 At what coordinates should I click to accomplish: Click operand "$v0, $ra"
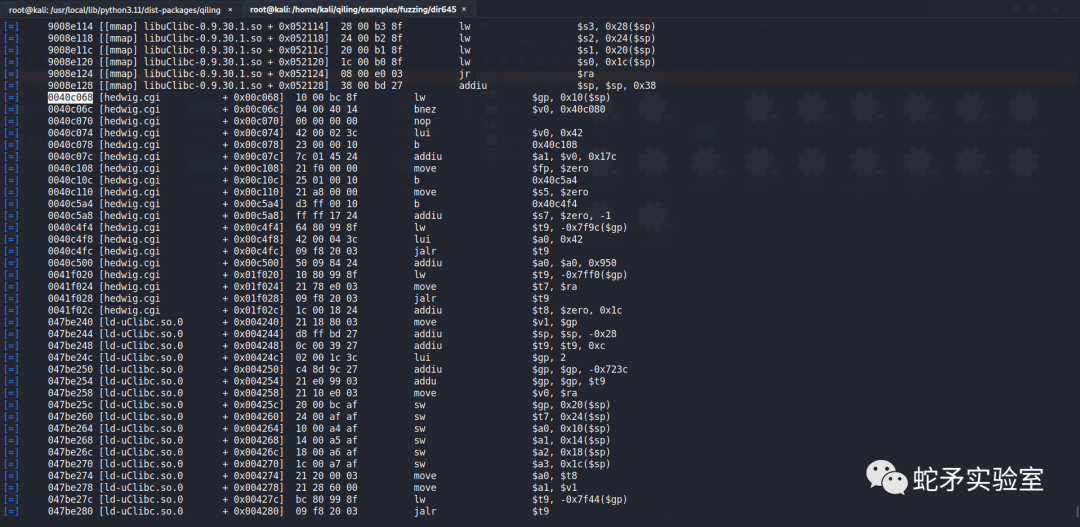(x=554, y=393)
